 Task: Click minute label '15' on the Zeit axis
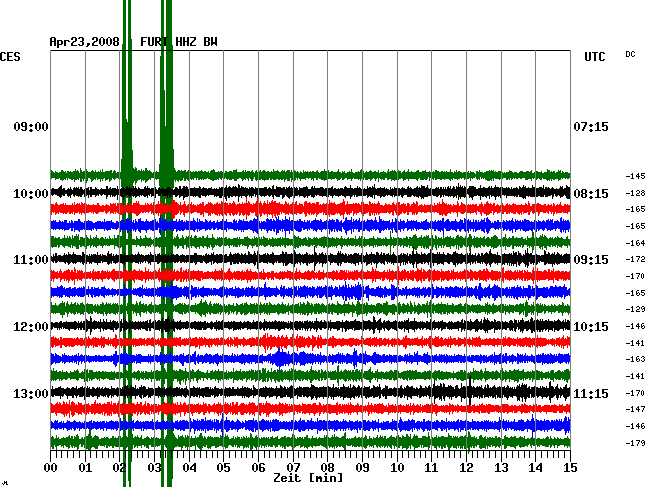tap(570, 468)
